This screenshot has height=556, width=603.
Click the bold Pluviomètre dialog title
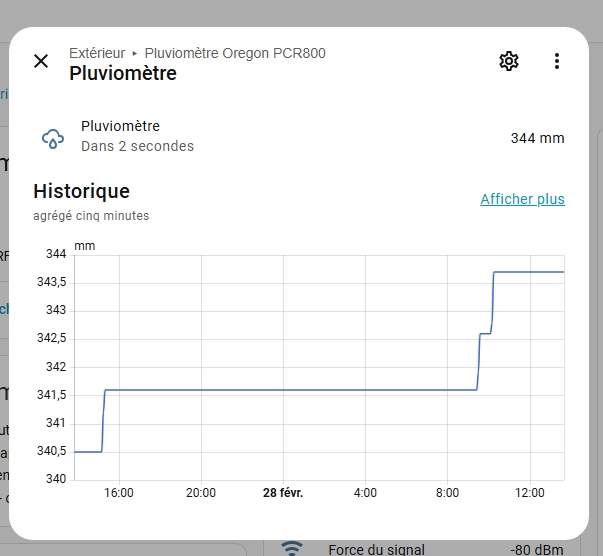click(122, 73)
